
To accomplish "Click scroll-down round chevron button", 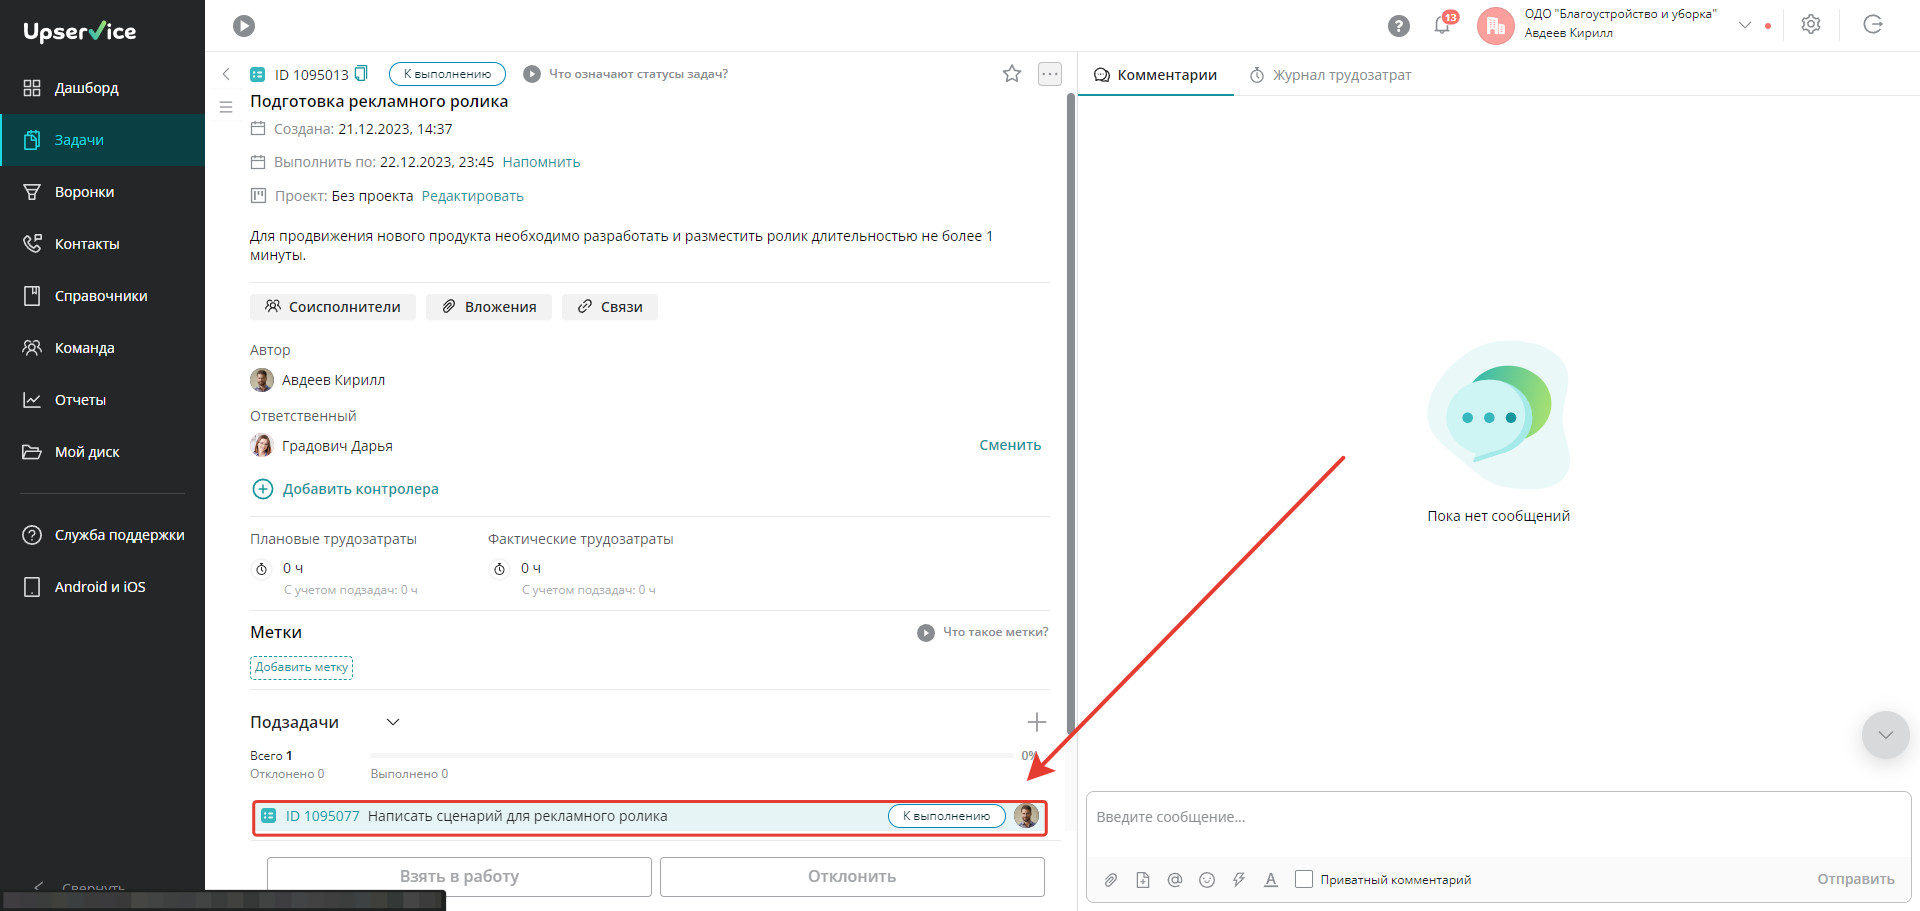I will (1886, 735).
